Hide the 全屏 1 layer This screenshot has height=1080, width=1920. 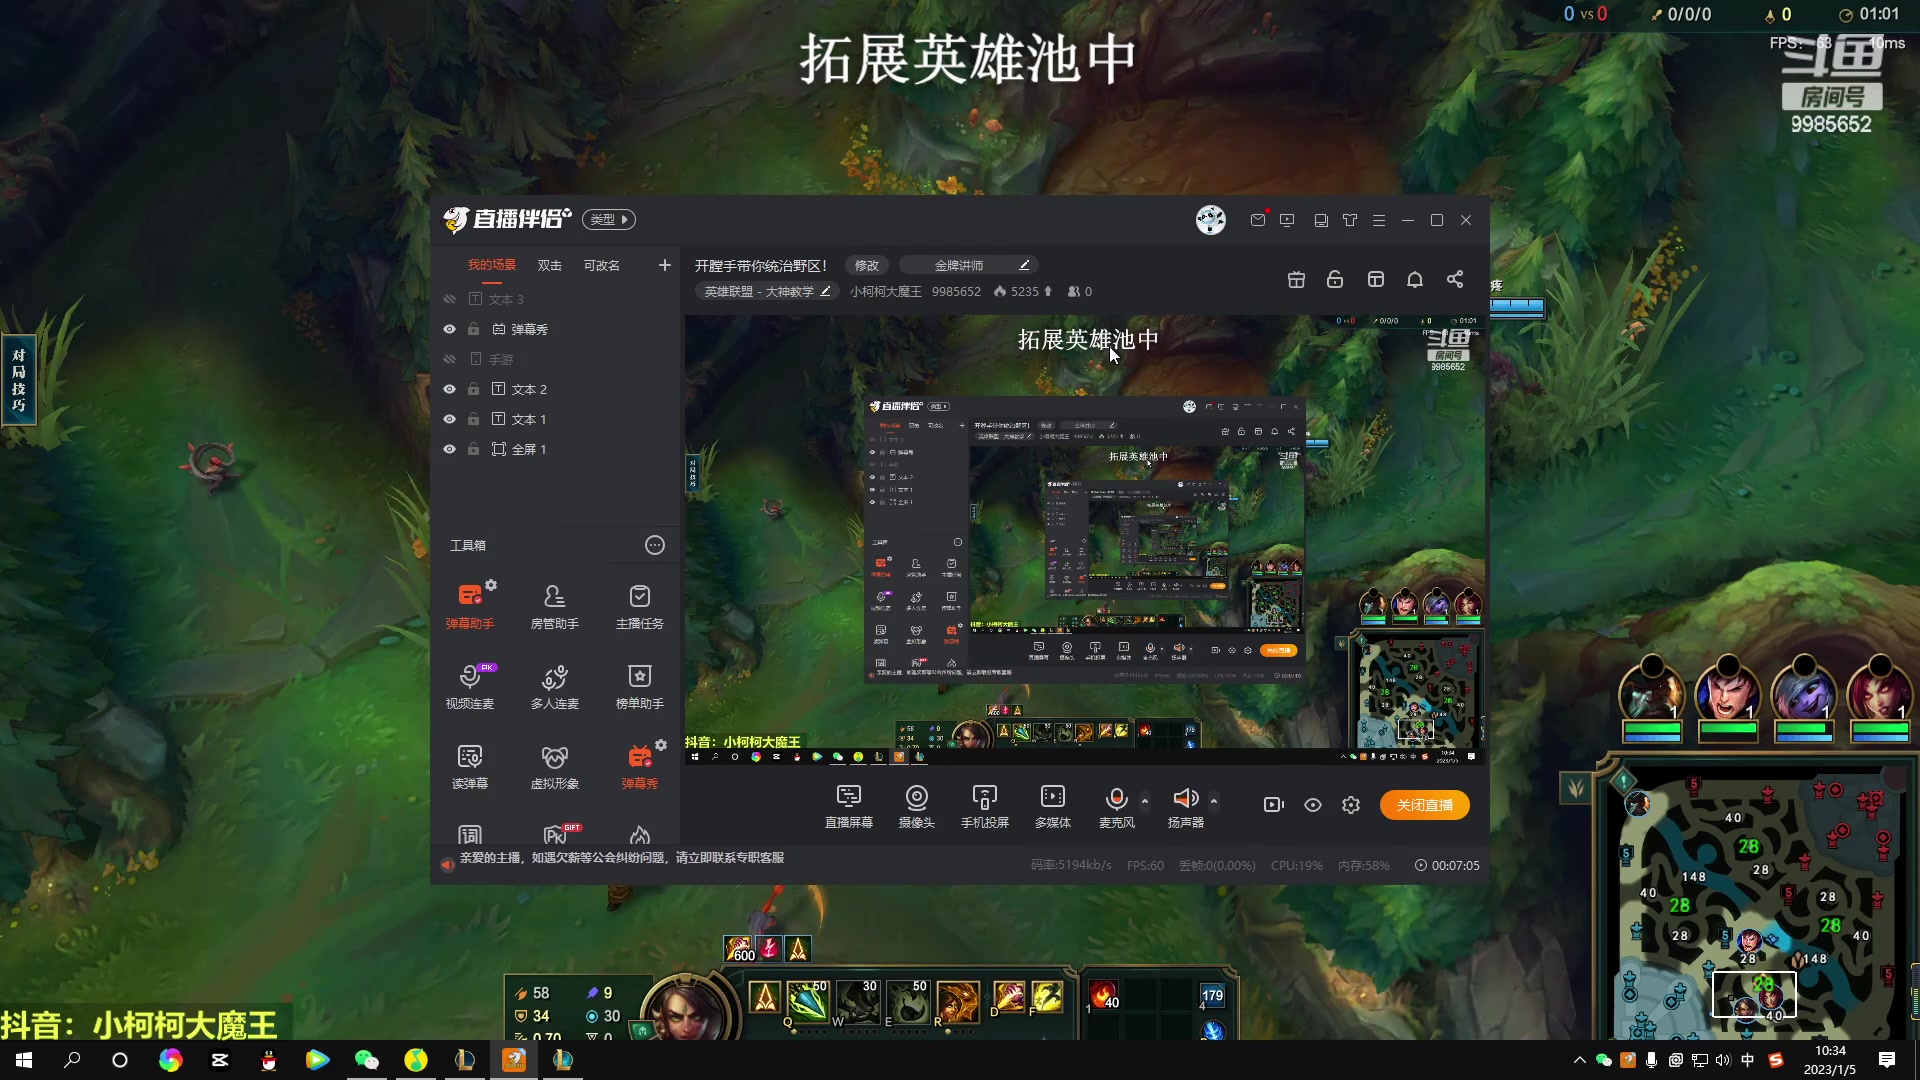[x=449, y=449]
